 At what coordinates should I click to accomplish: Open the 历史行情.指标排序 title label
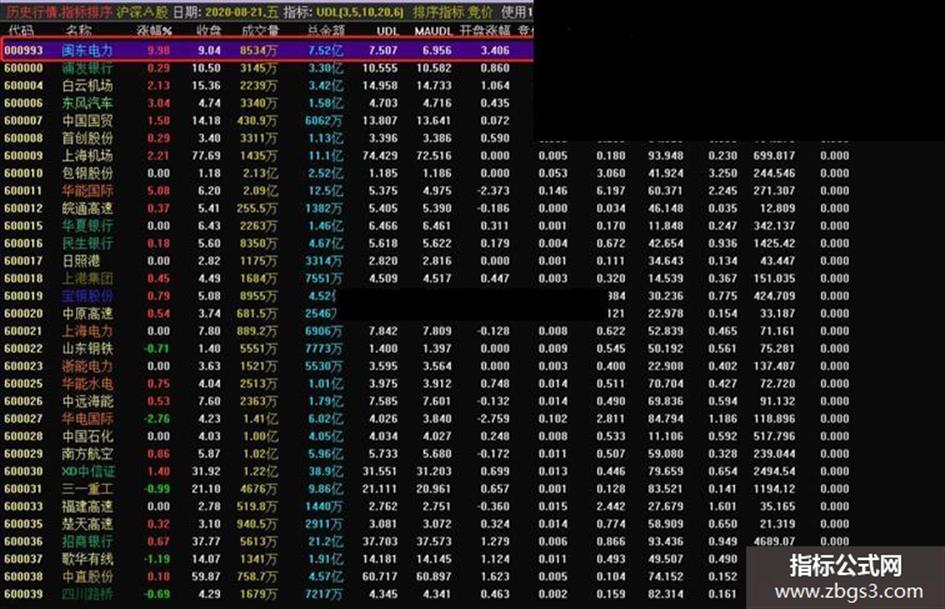(60, 12)
